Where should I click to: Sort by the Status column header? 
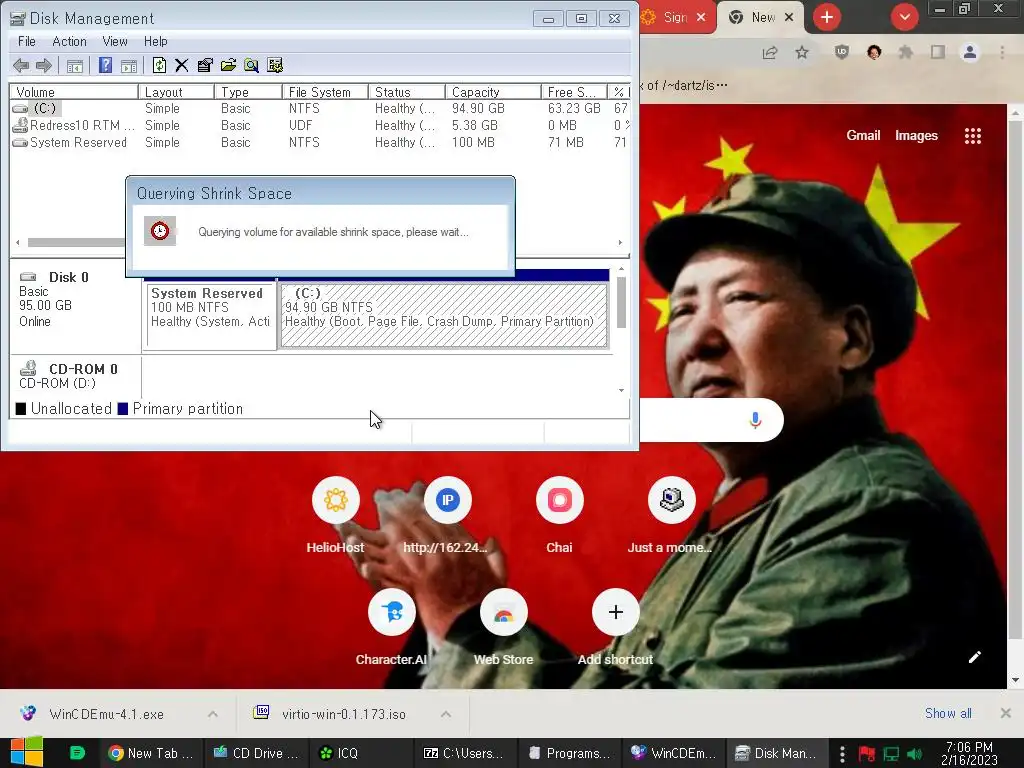click(x=406, y=92)
